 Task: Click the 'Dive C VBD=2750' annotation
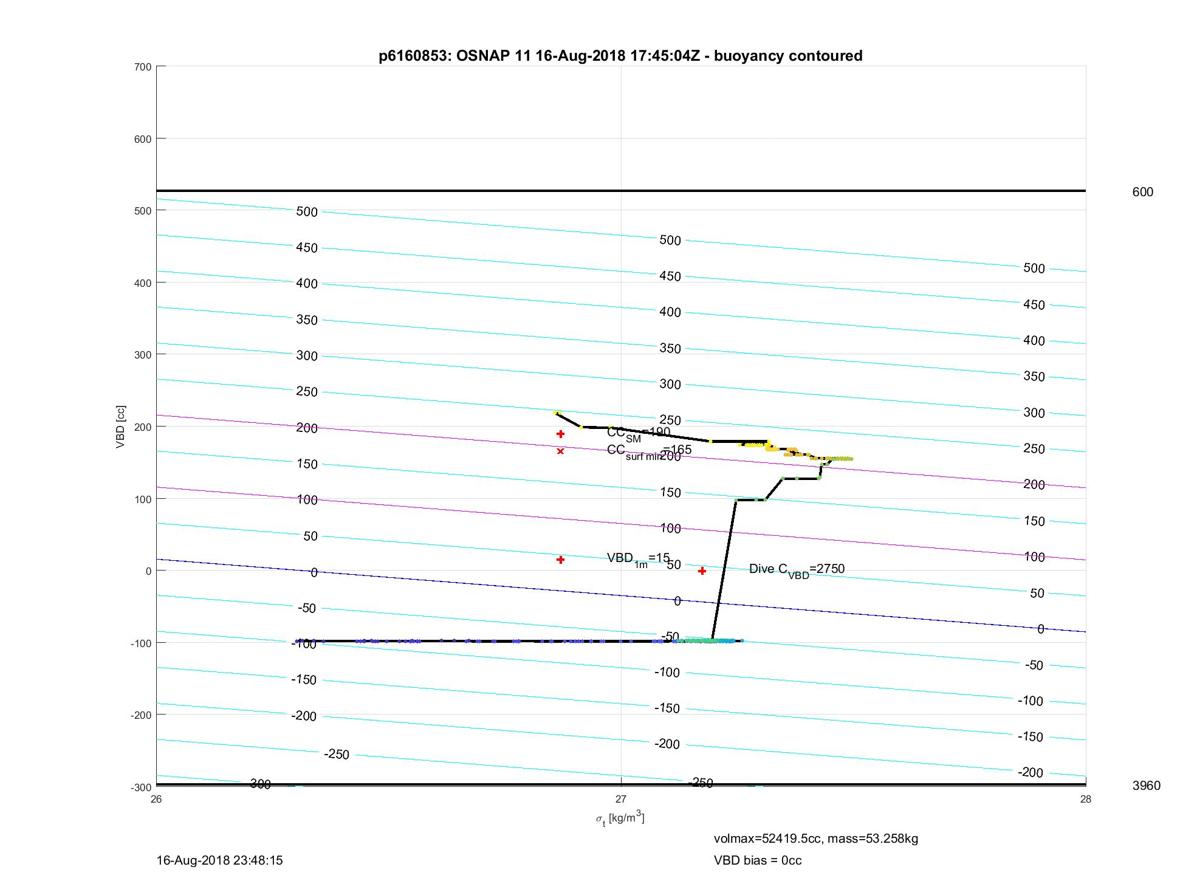pyautogui.click(x=797, y=569)
